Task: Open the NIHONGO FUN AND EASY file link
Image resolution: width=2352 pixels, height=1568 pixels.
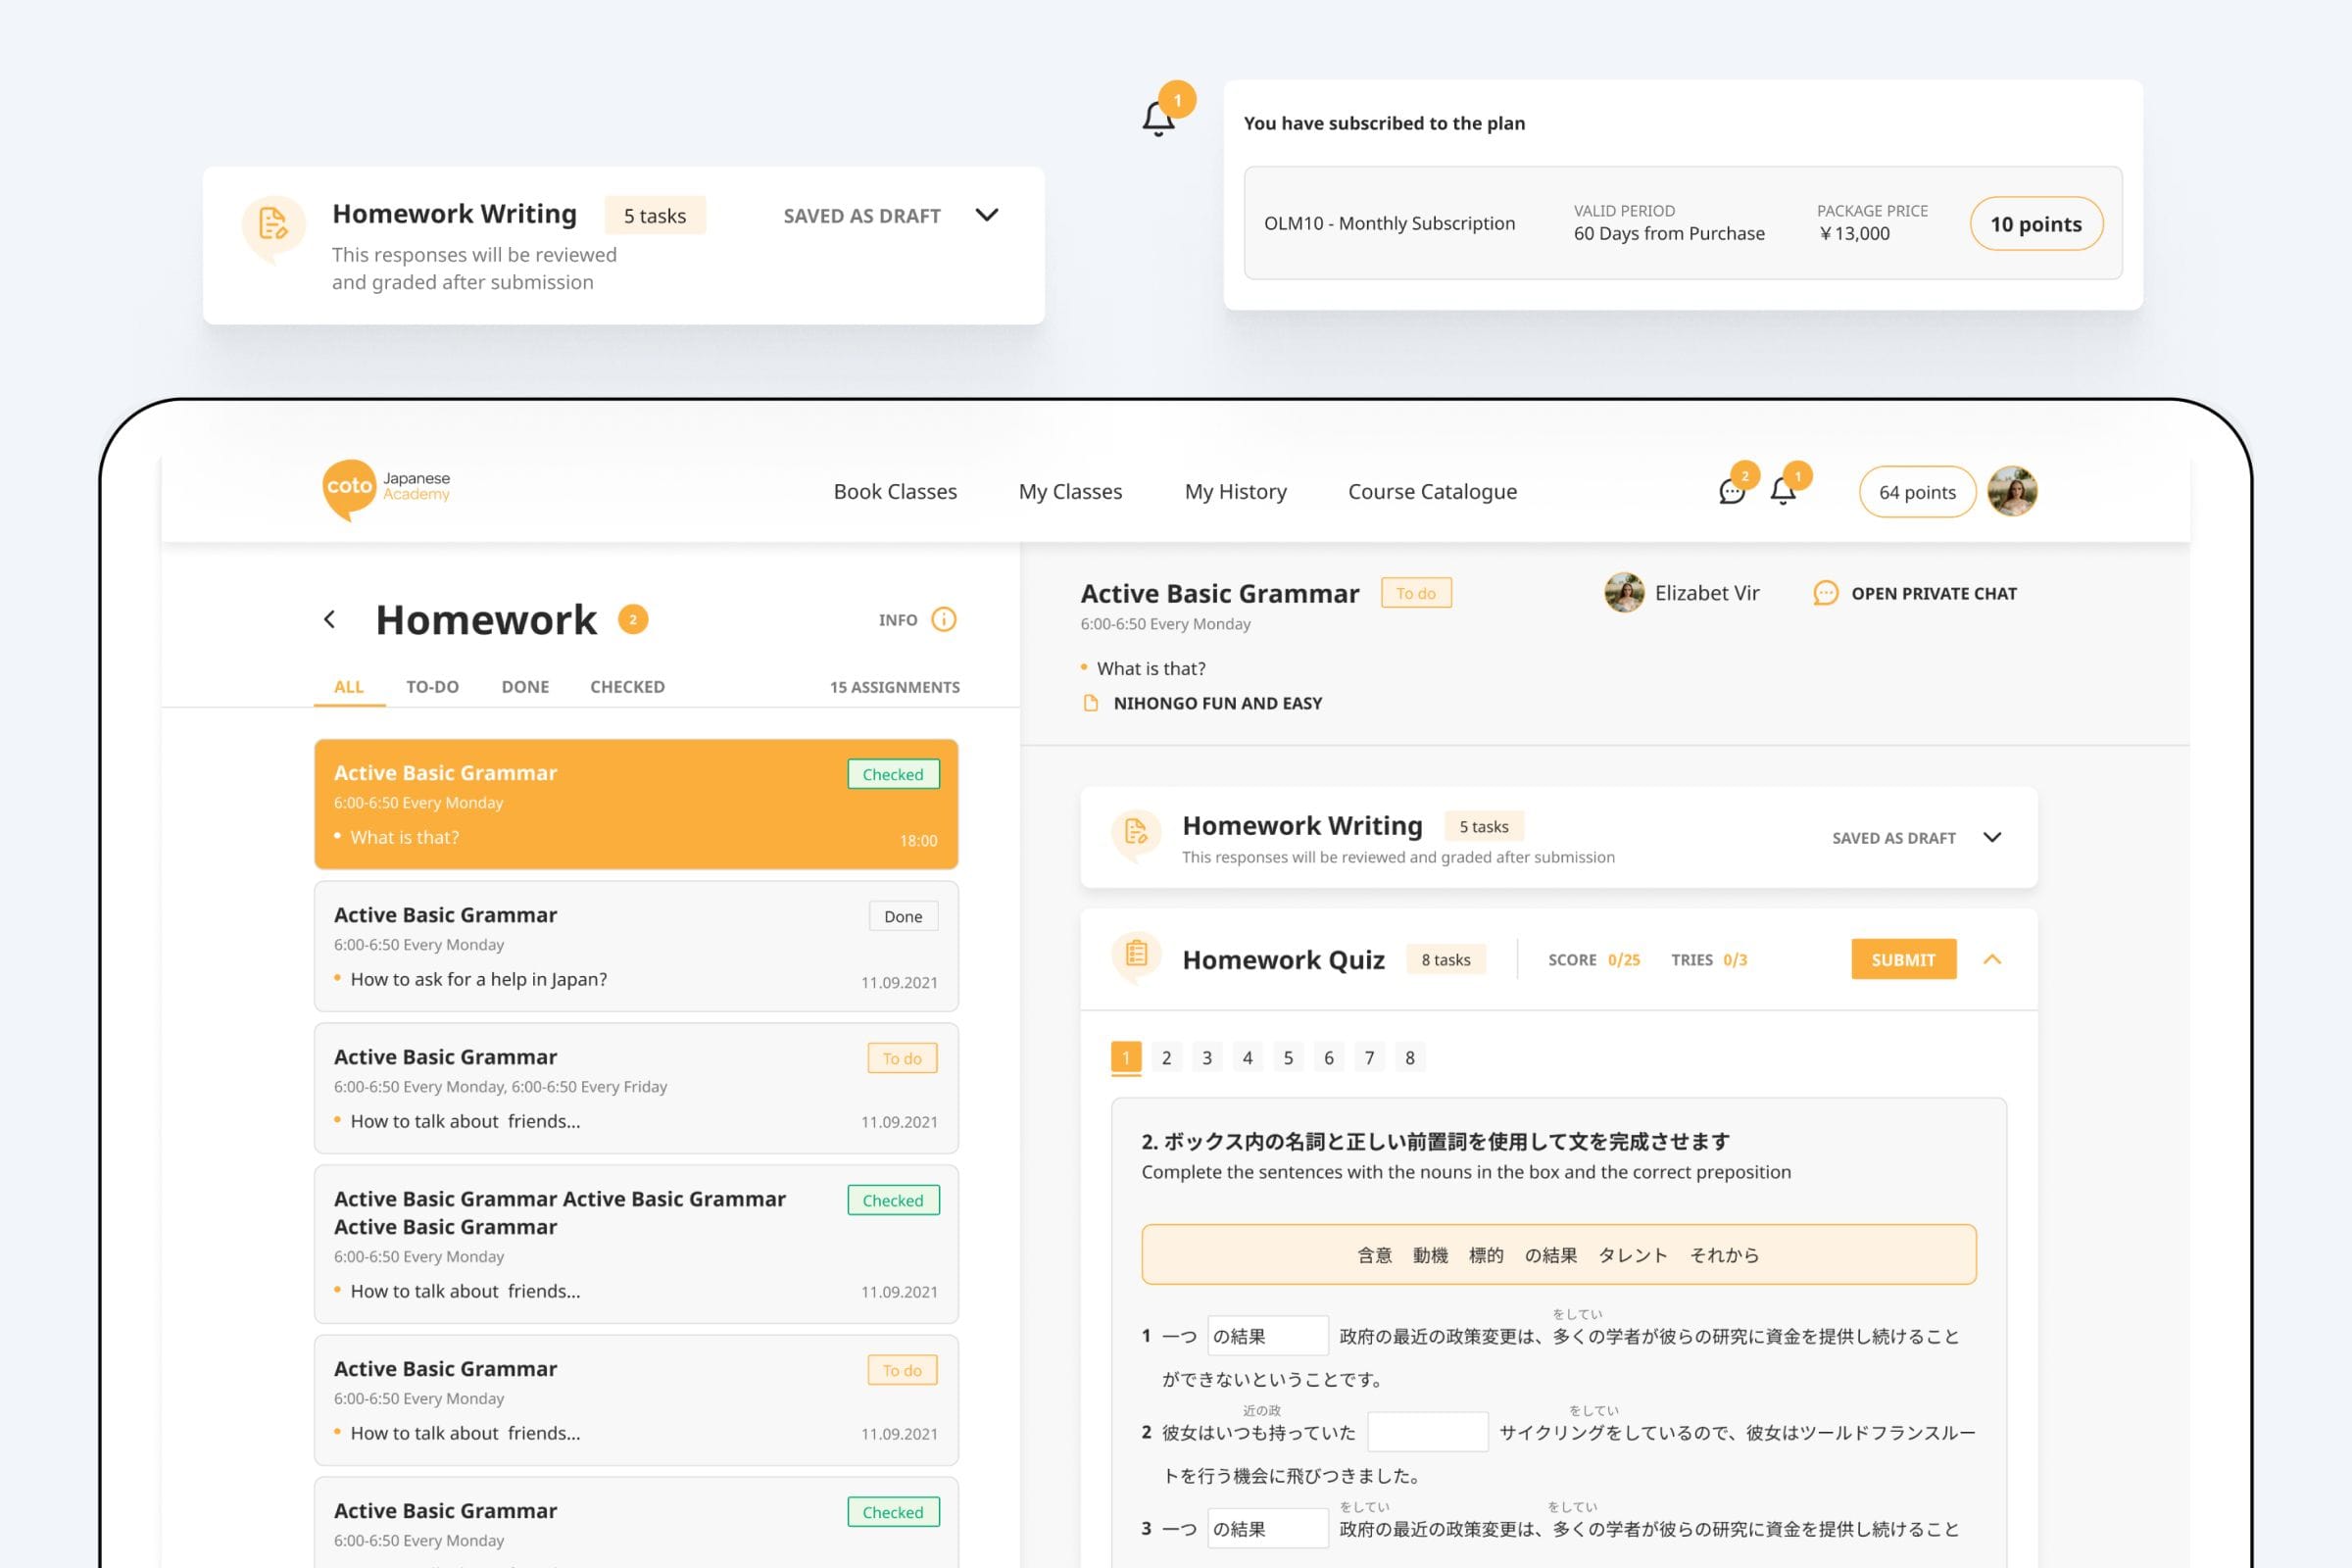Action: [x=1217, y=703]
